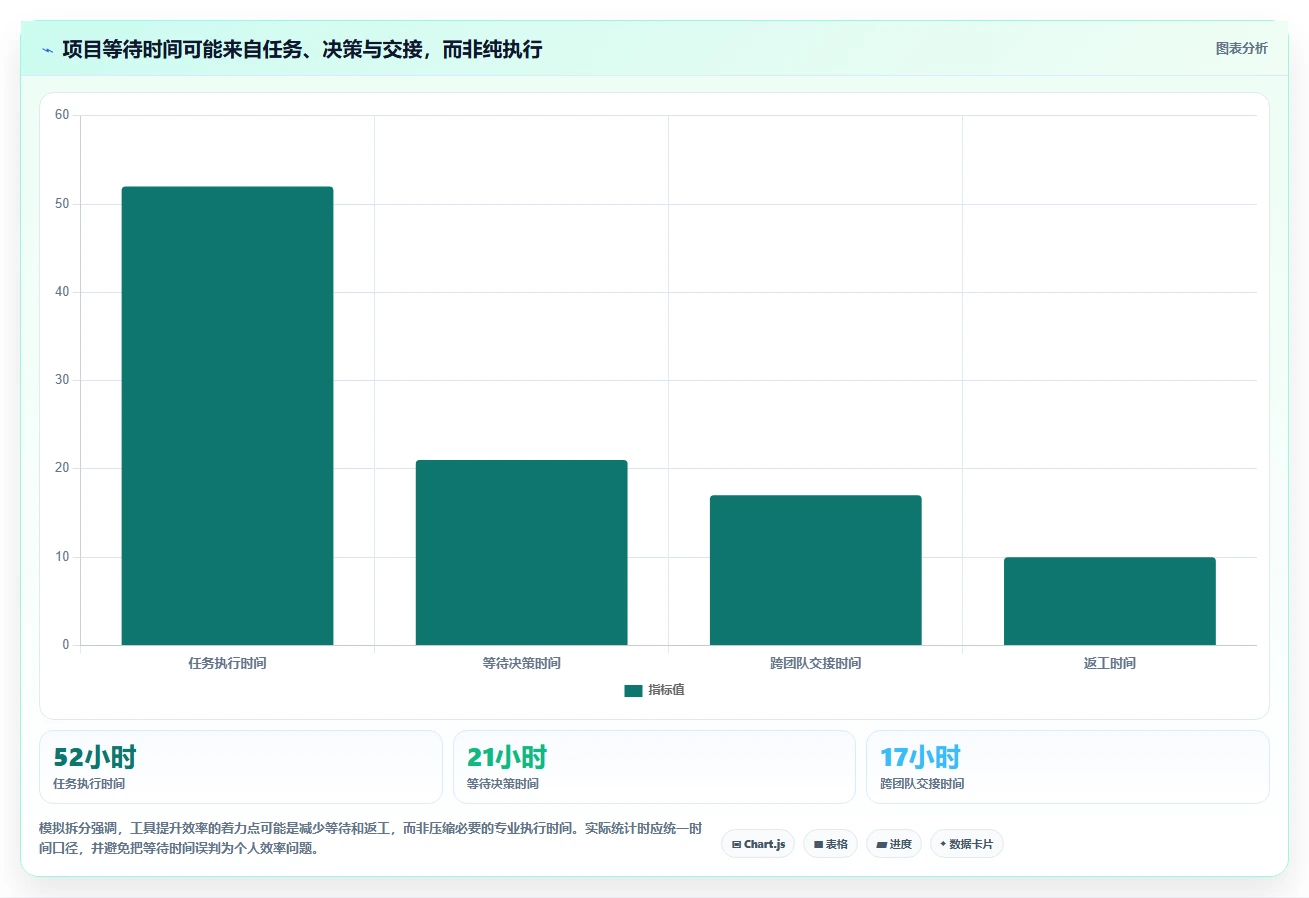Click the y-axis value 60
The height and width of the screenshot is (898, 1309).
[x=62, y=115]
